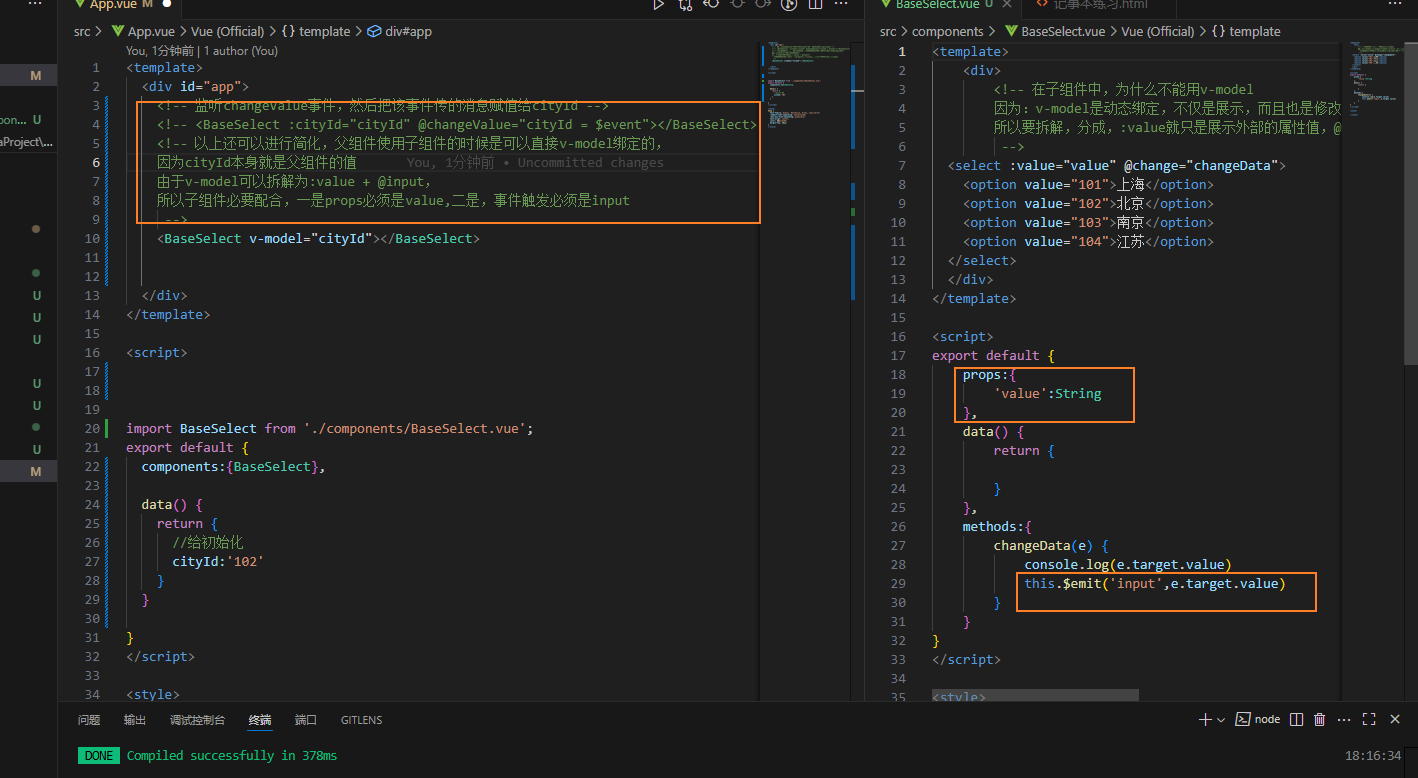Image resolution: width=1418 pixels, height=778 pixels.
Task: Close the bottom terminal panel
Action: [1393, 719]
